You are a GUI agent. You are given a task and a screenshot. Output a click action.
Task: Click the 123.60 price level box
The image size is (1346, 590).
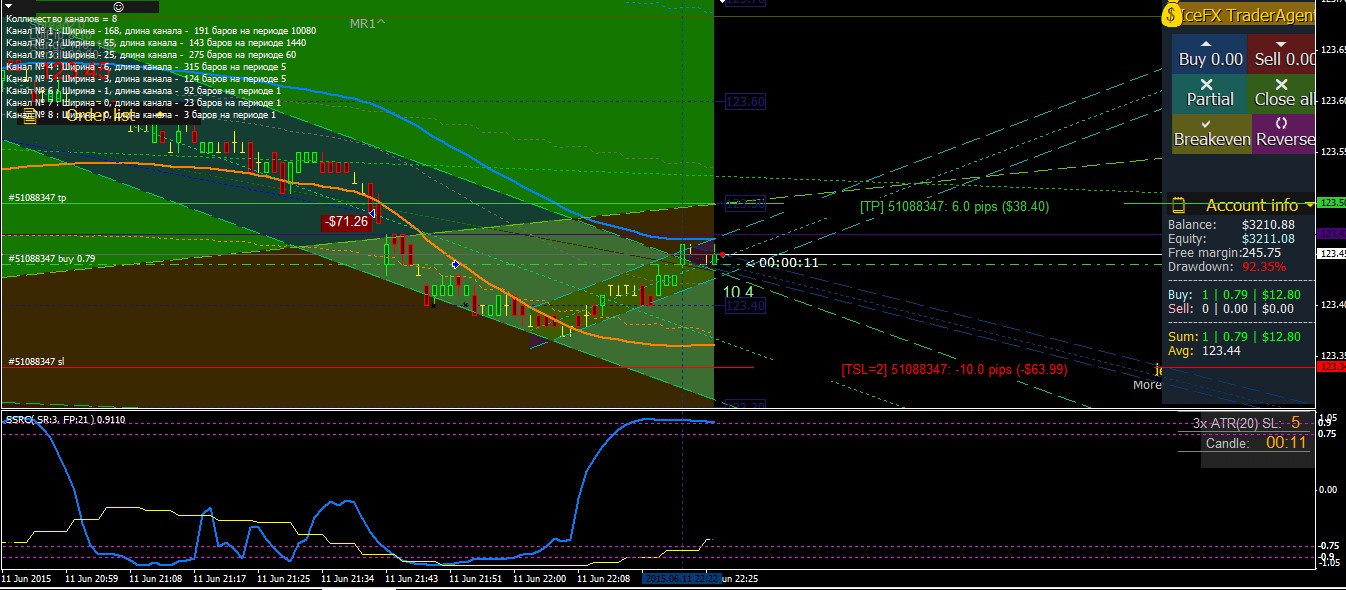click(x=745, y=101)
